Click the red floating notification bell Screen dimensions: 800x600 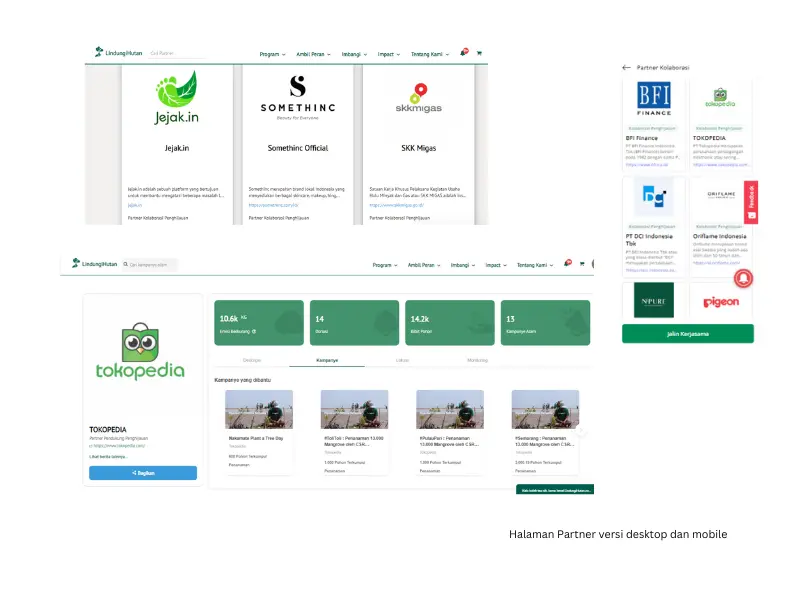(x=743, y=278)
